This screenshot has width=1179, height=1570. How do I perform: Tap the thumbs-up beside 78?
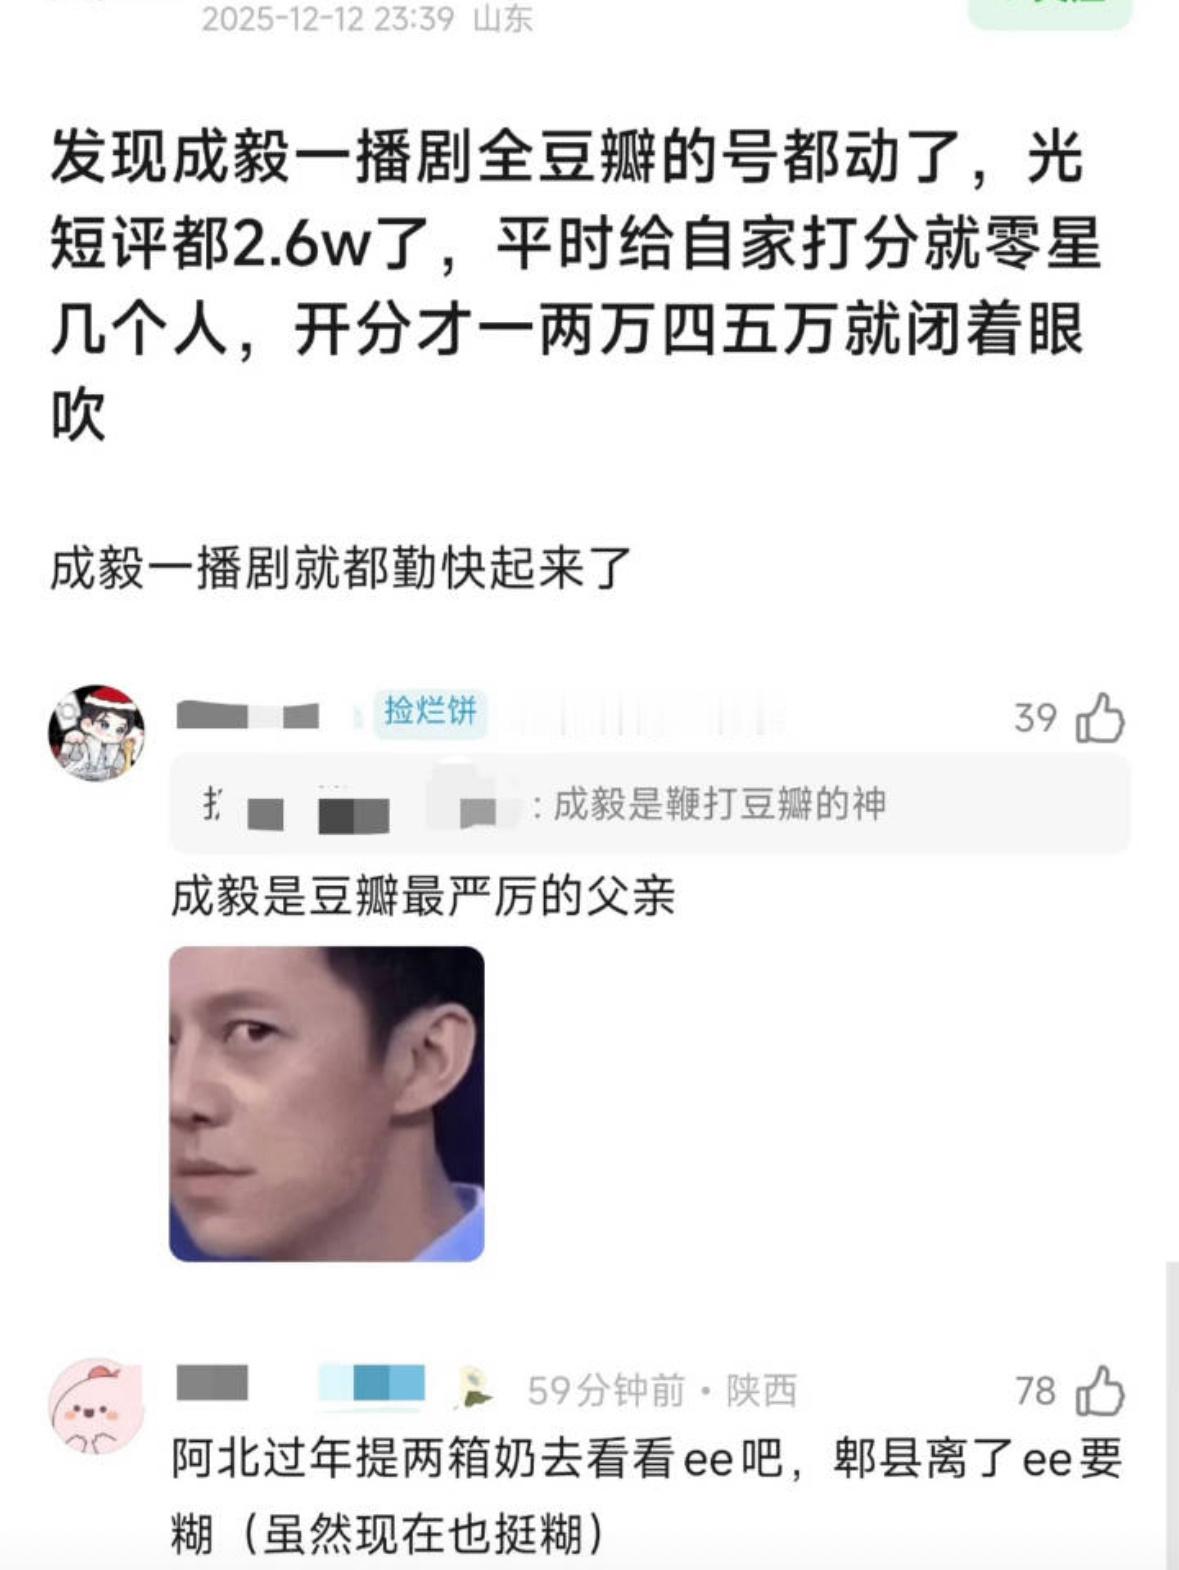point(1100,1391)
